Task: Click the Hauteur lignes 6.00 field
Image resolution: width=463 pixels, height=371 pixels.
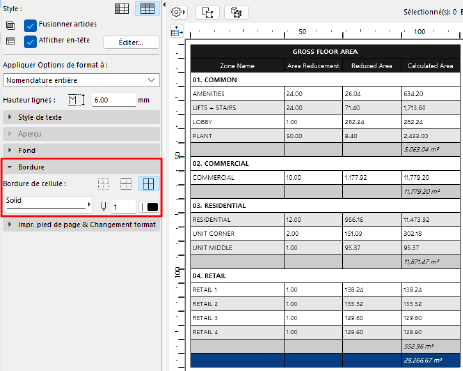Action: coord(114,100)
